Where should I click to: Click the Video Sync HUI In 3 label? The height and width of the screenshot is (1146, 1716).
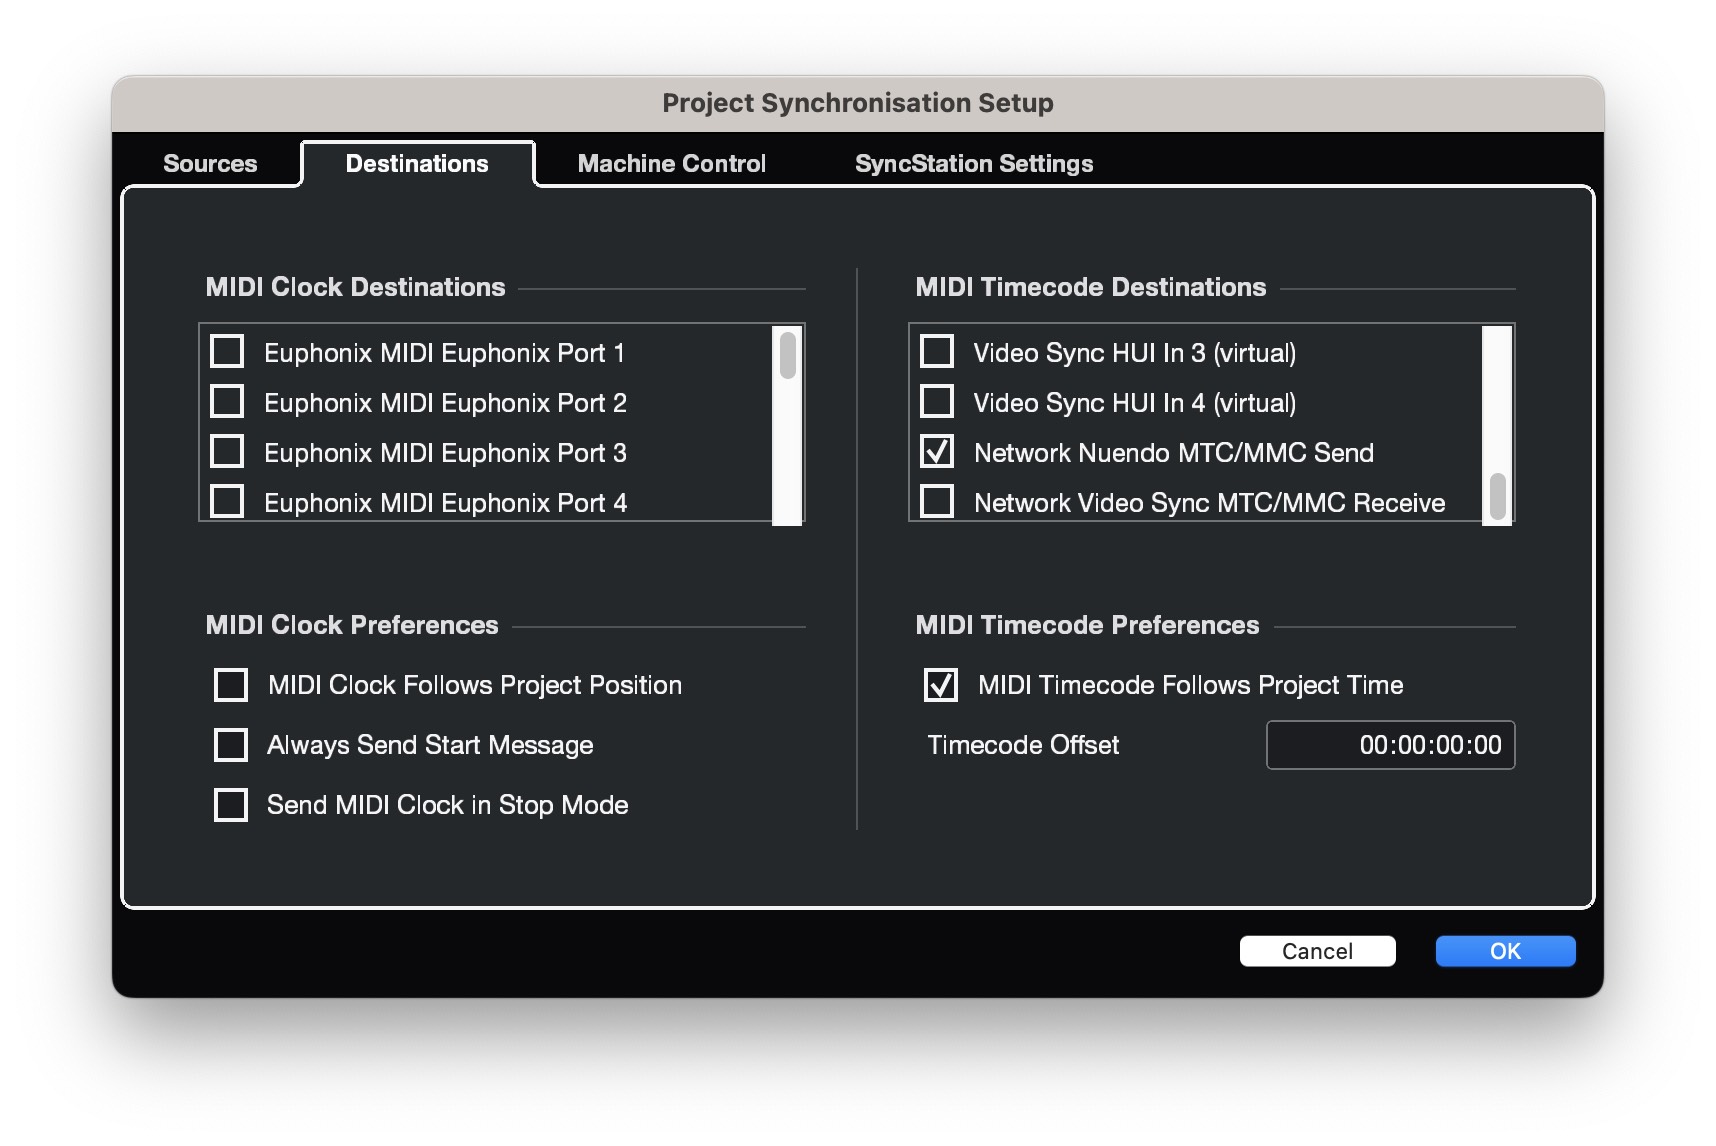click(1135, 353)
